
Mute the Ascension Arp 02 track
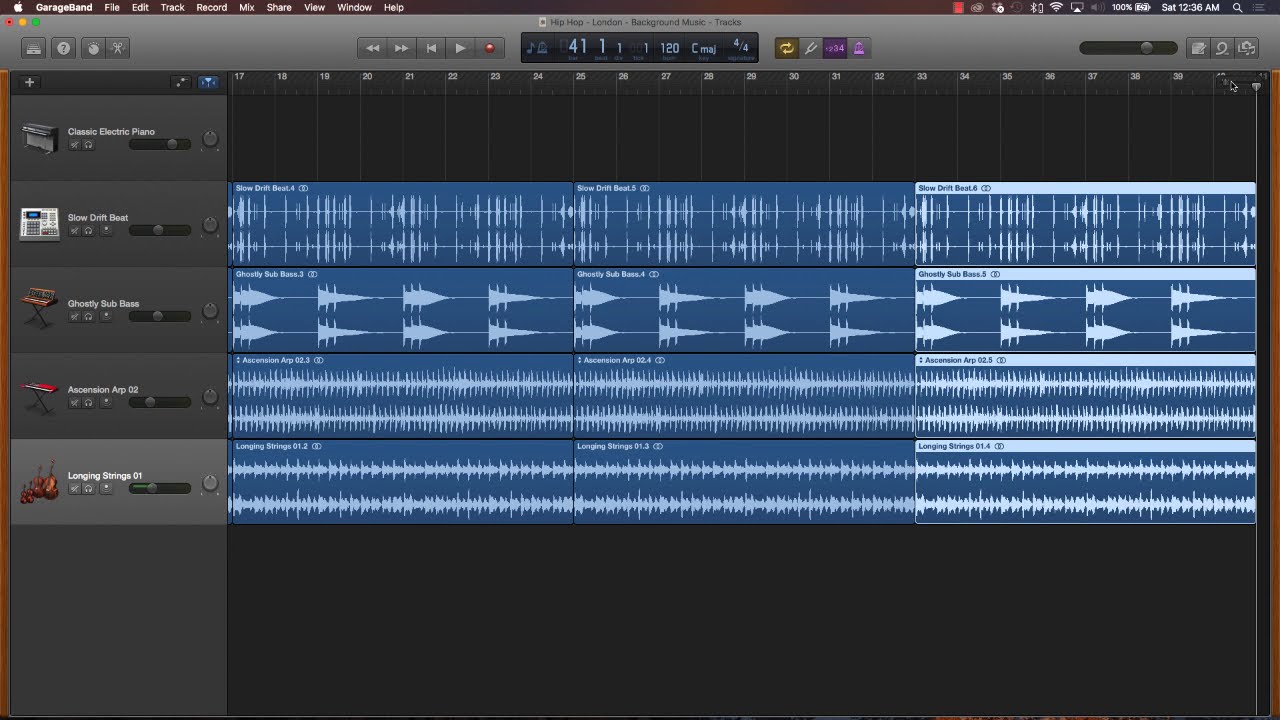[74, 403]
